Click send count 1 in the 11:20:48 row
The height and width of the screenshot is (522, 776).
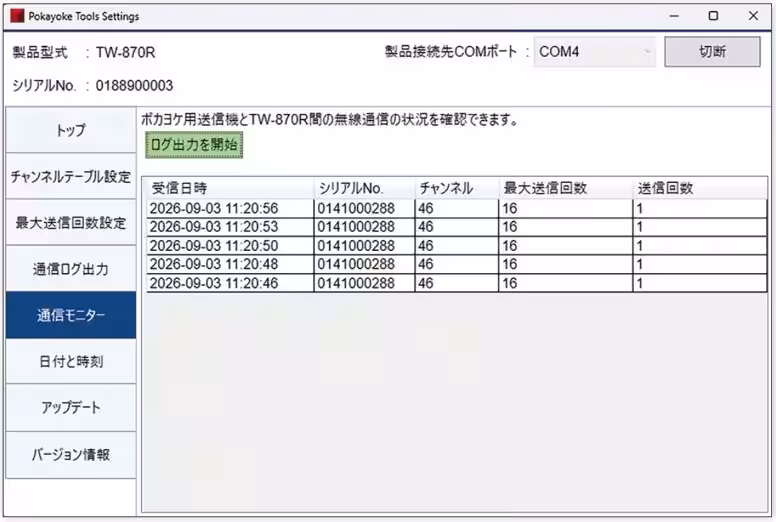coord(639,264)
